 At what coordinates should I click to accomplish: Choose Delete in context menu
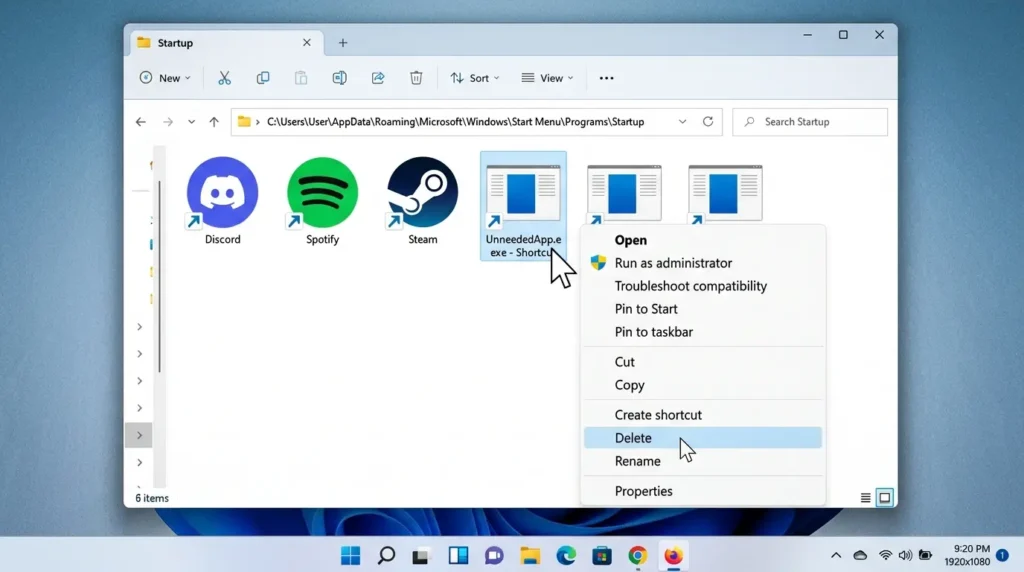703,437
